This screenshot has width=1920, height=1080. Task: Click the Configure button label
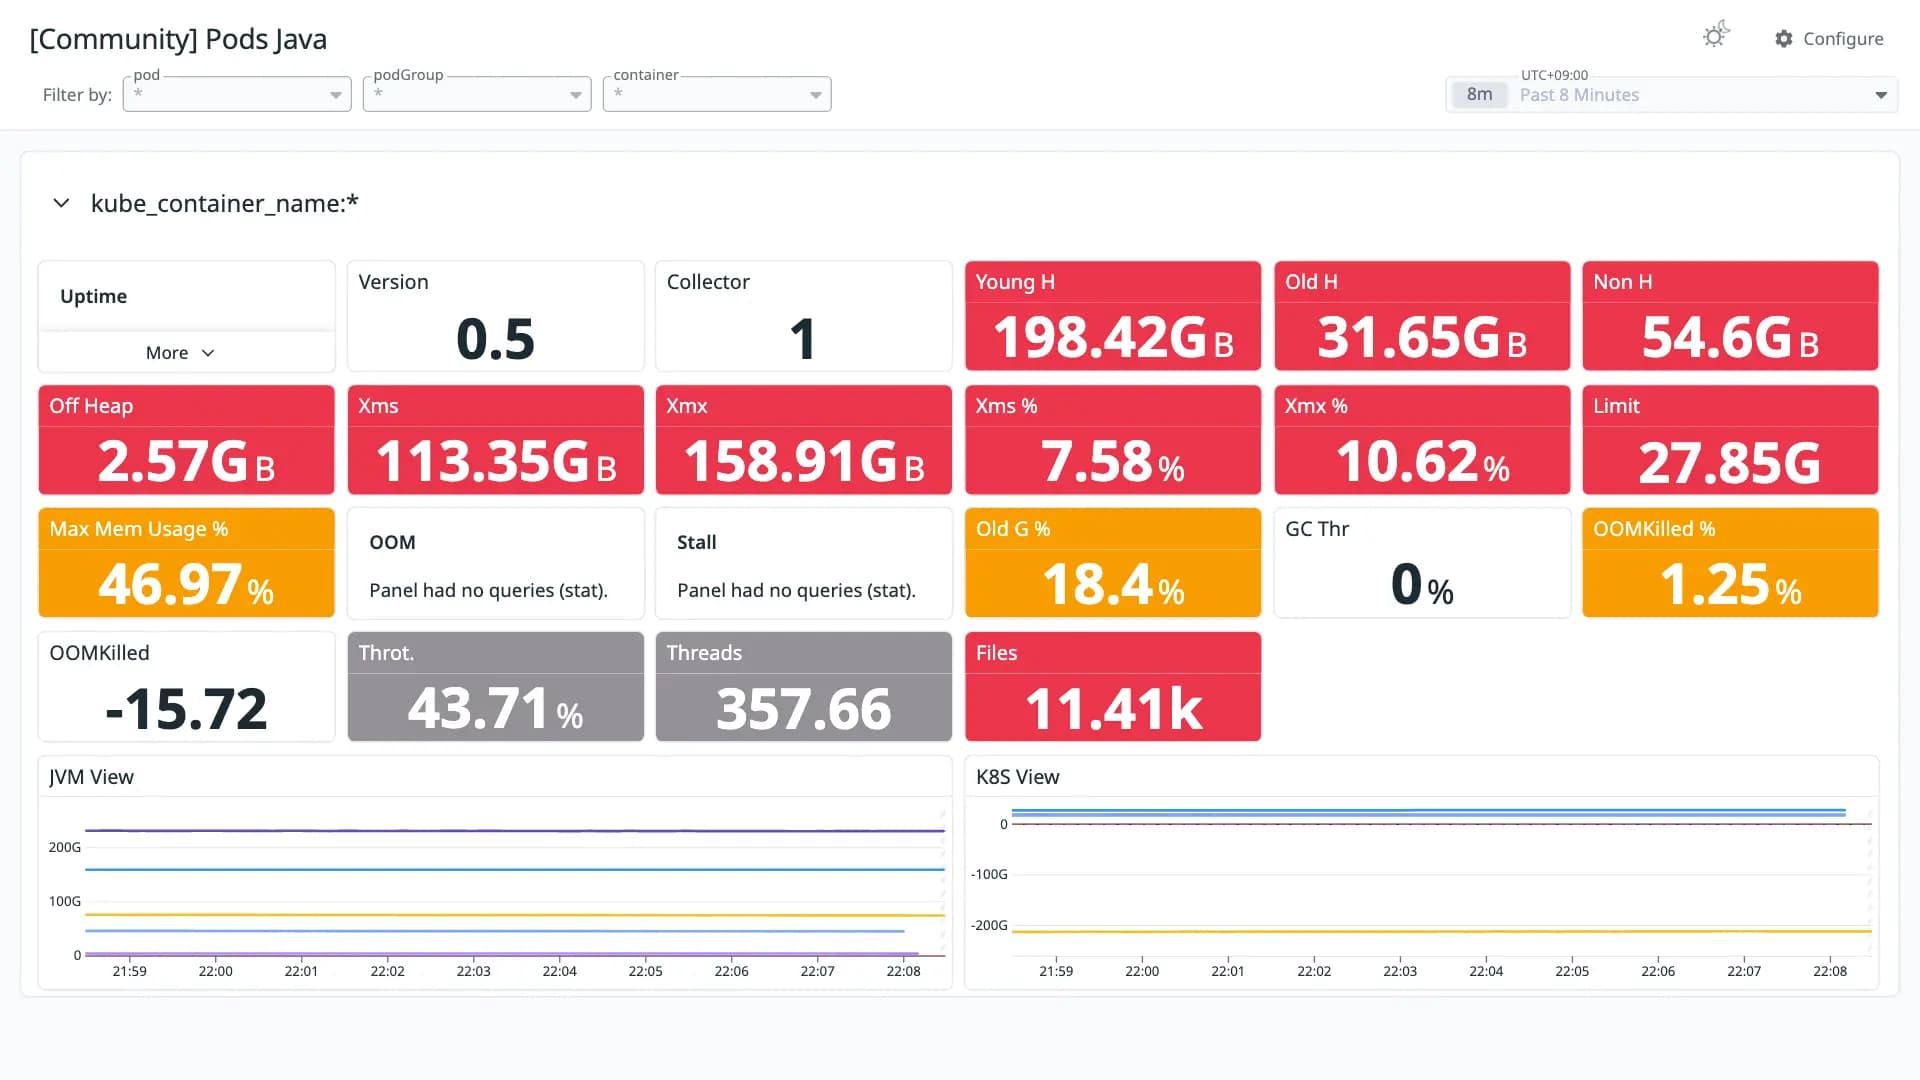coord(1843,39)
